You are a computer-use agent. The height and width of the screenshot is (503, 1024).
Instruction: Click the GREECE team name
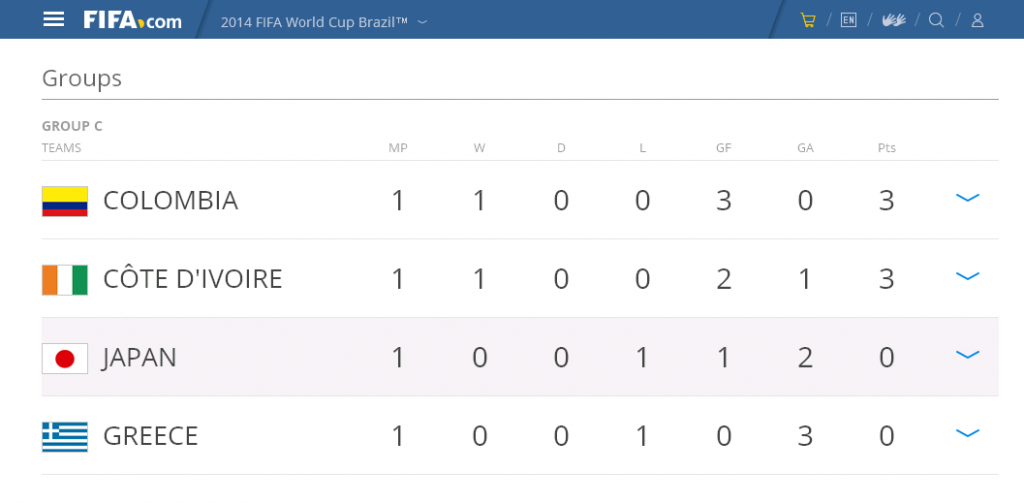pyautogui.click(x=150, y=436)
